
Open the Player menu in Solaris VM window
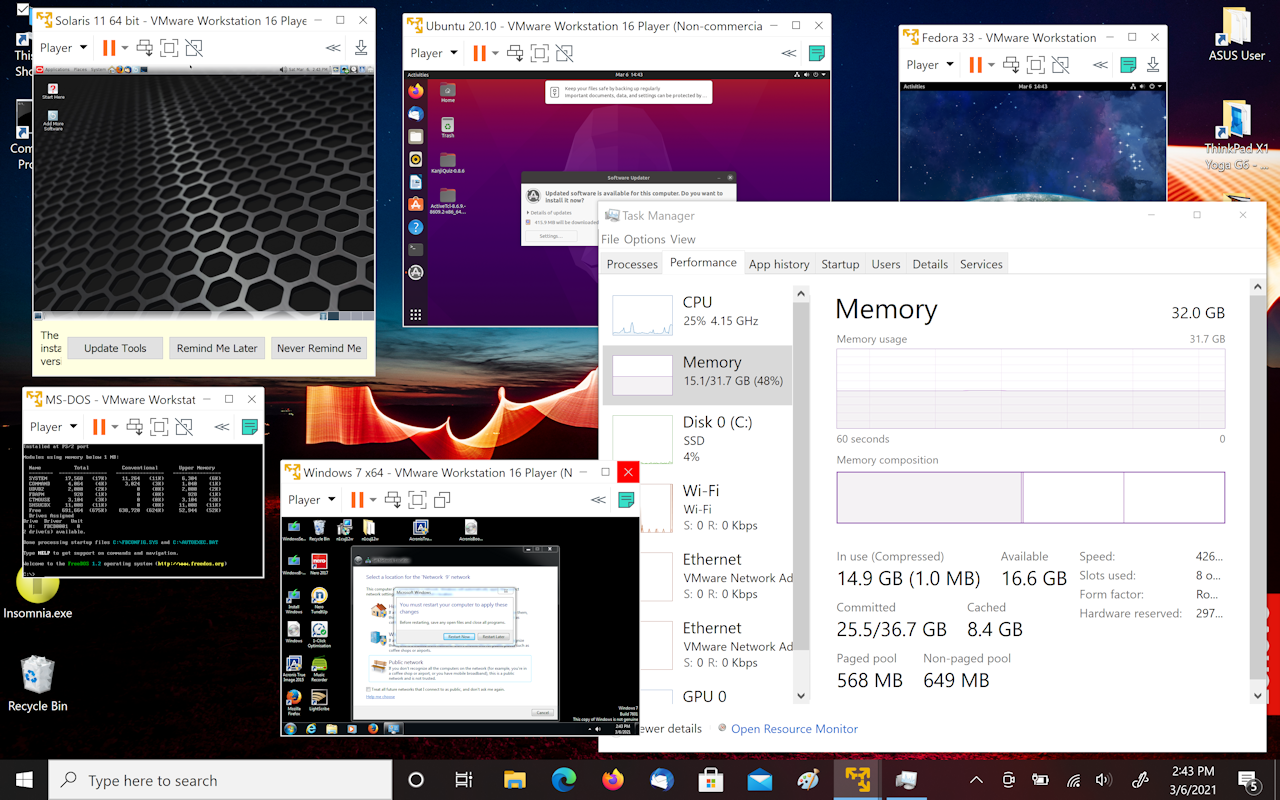click(63, 48)
